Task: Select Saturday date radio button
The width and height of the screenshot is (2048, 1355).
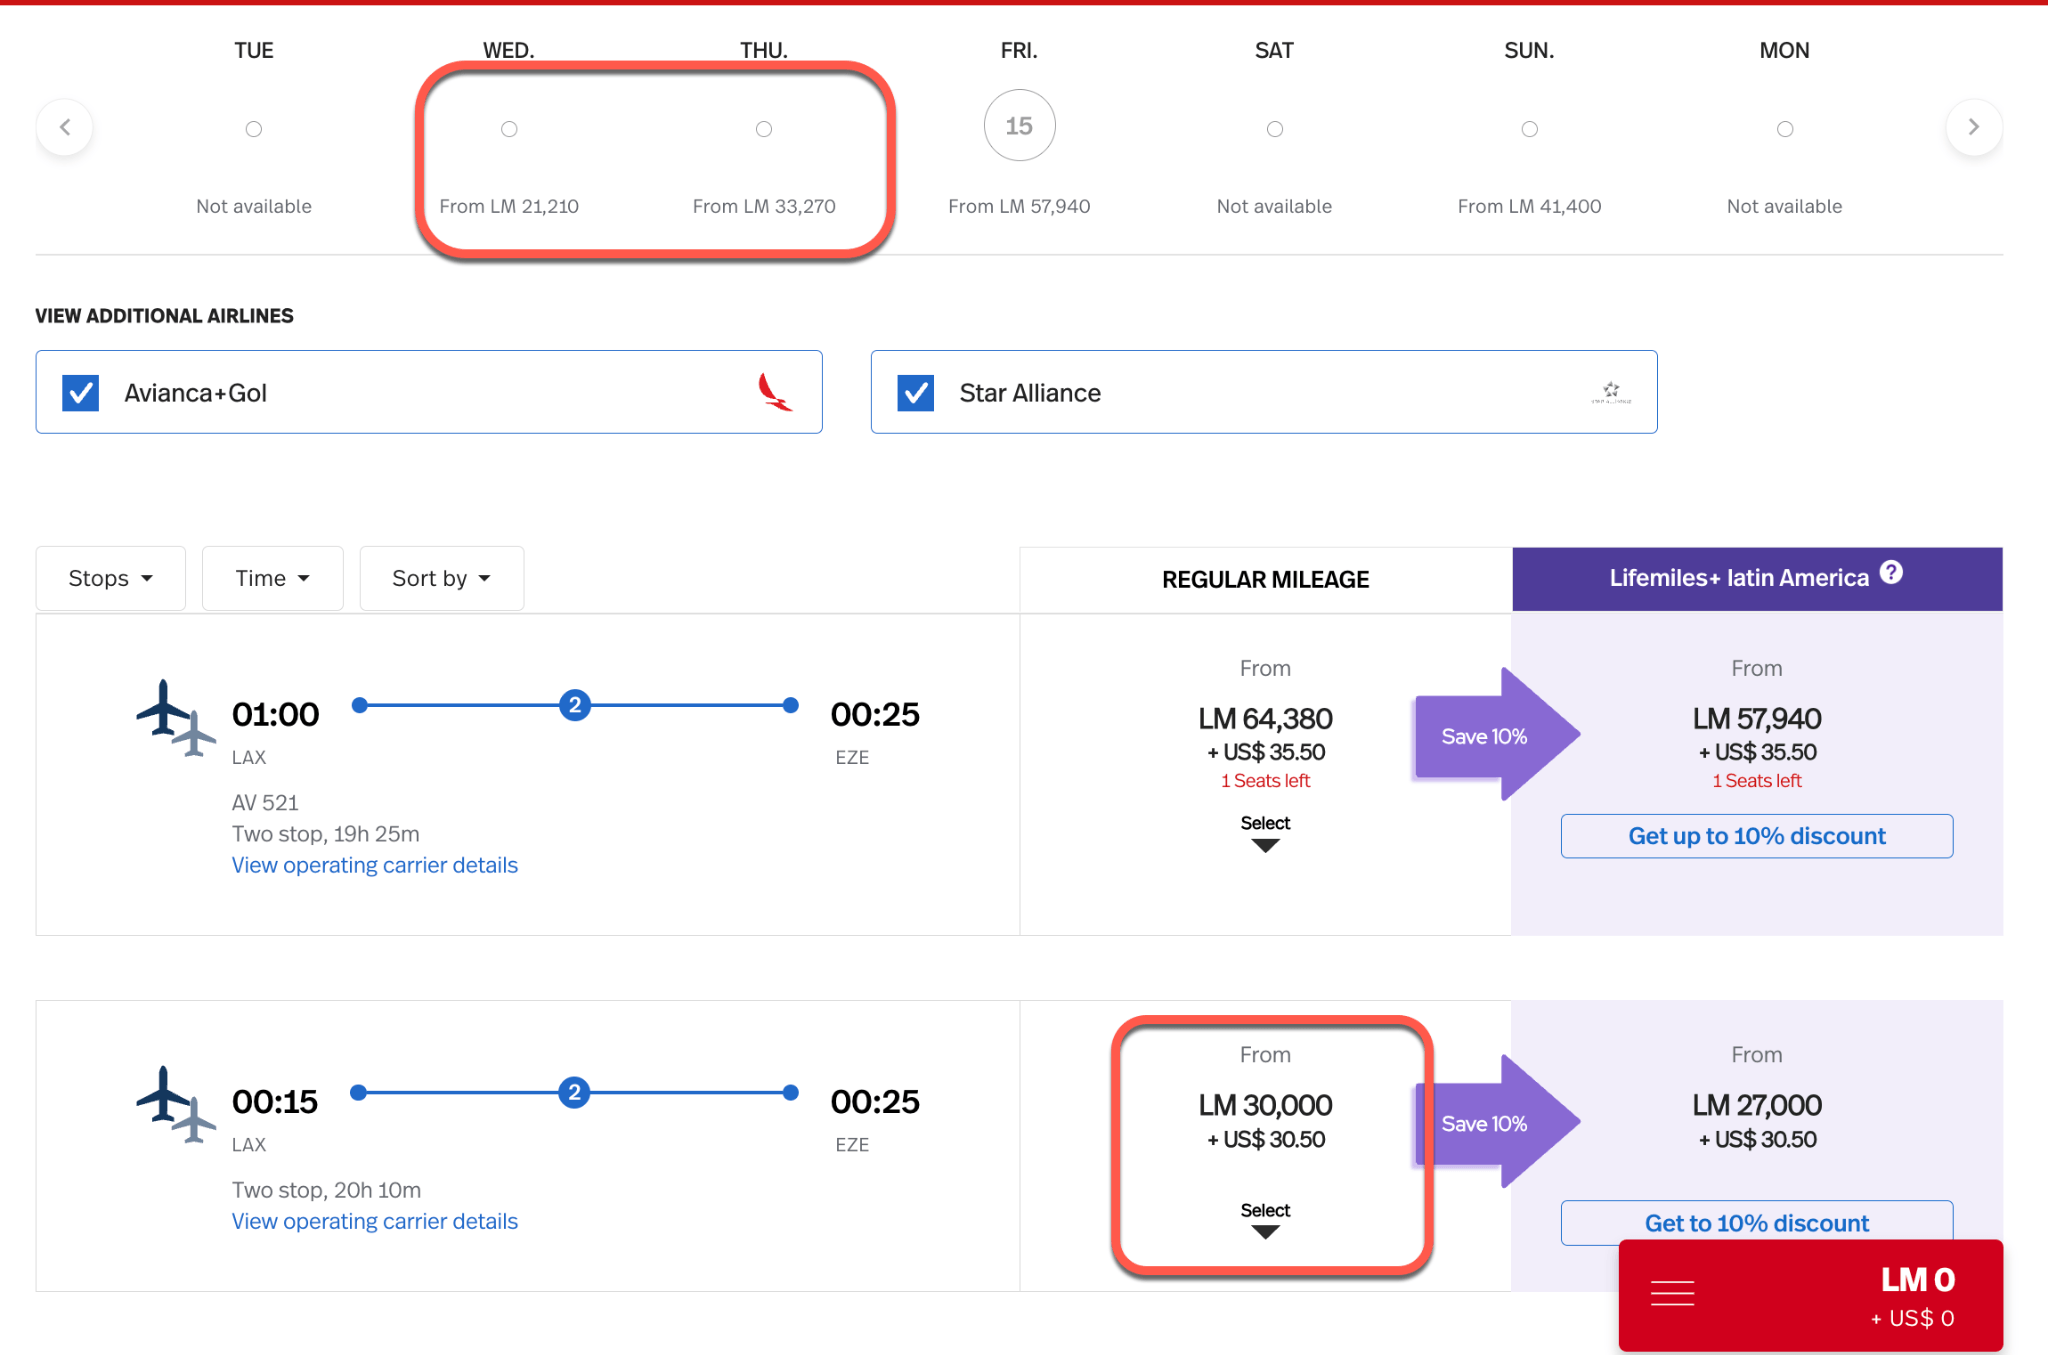Action: coord(1275,129)
